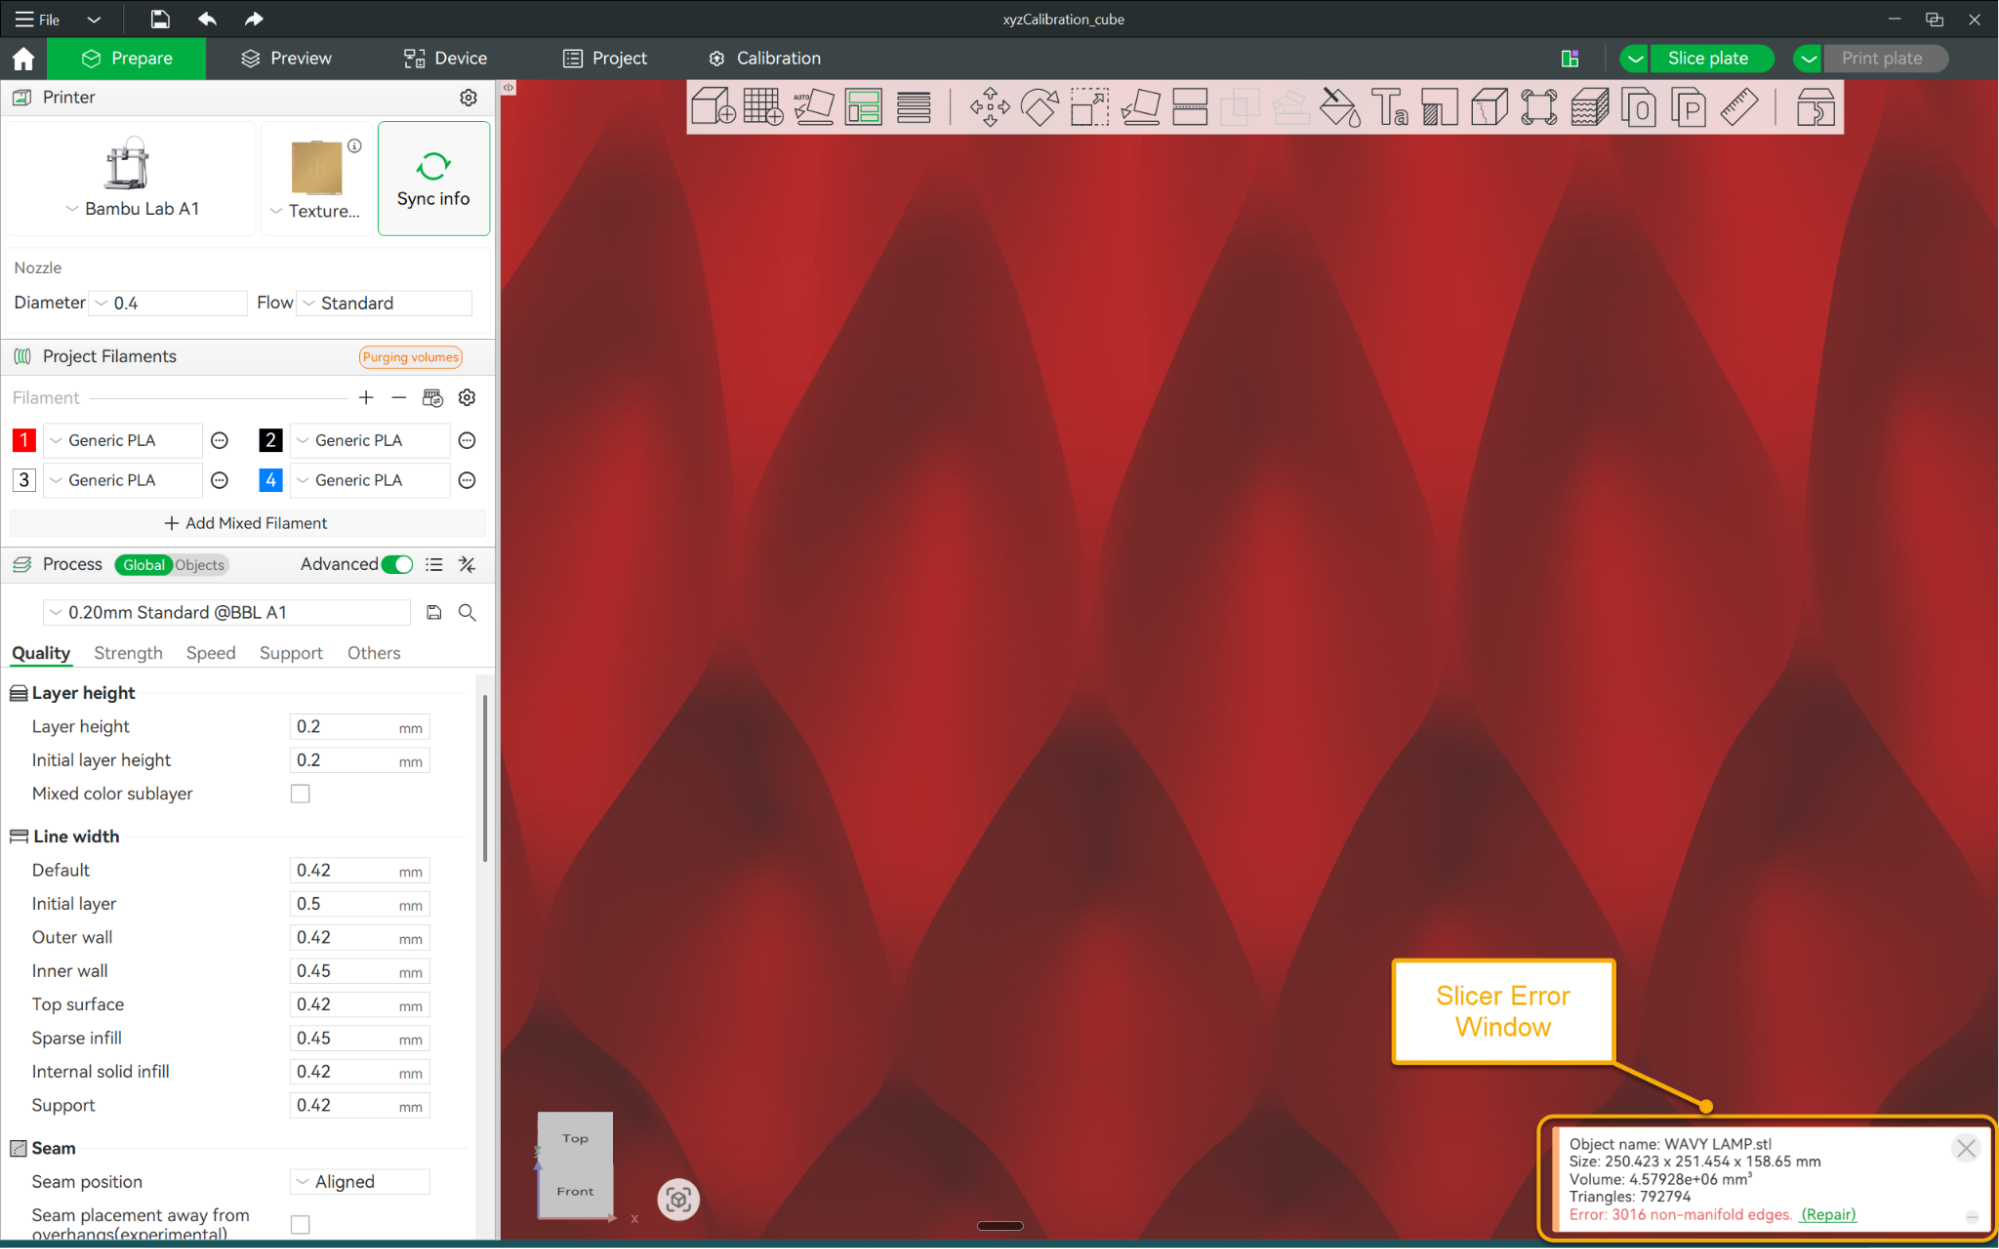1999x1249 pixels.
Task: Open the 0.20mm Standard process preset dropdown
Action: 226,612
